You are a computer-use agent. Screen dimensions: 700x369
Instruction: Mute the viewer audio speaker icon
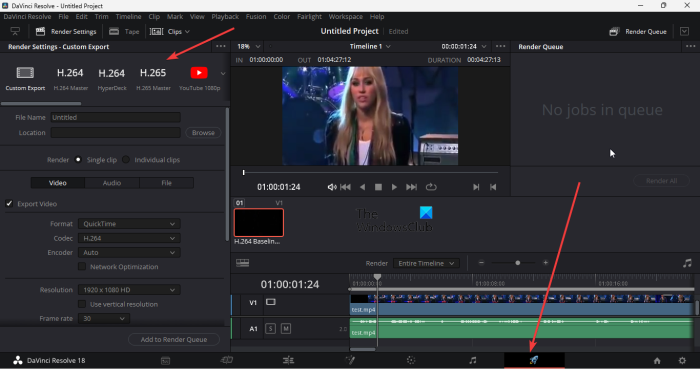coord(332,187)
